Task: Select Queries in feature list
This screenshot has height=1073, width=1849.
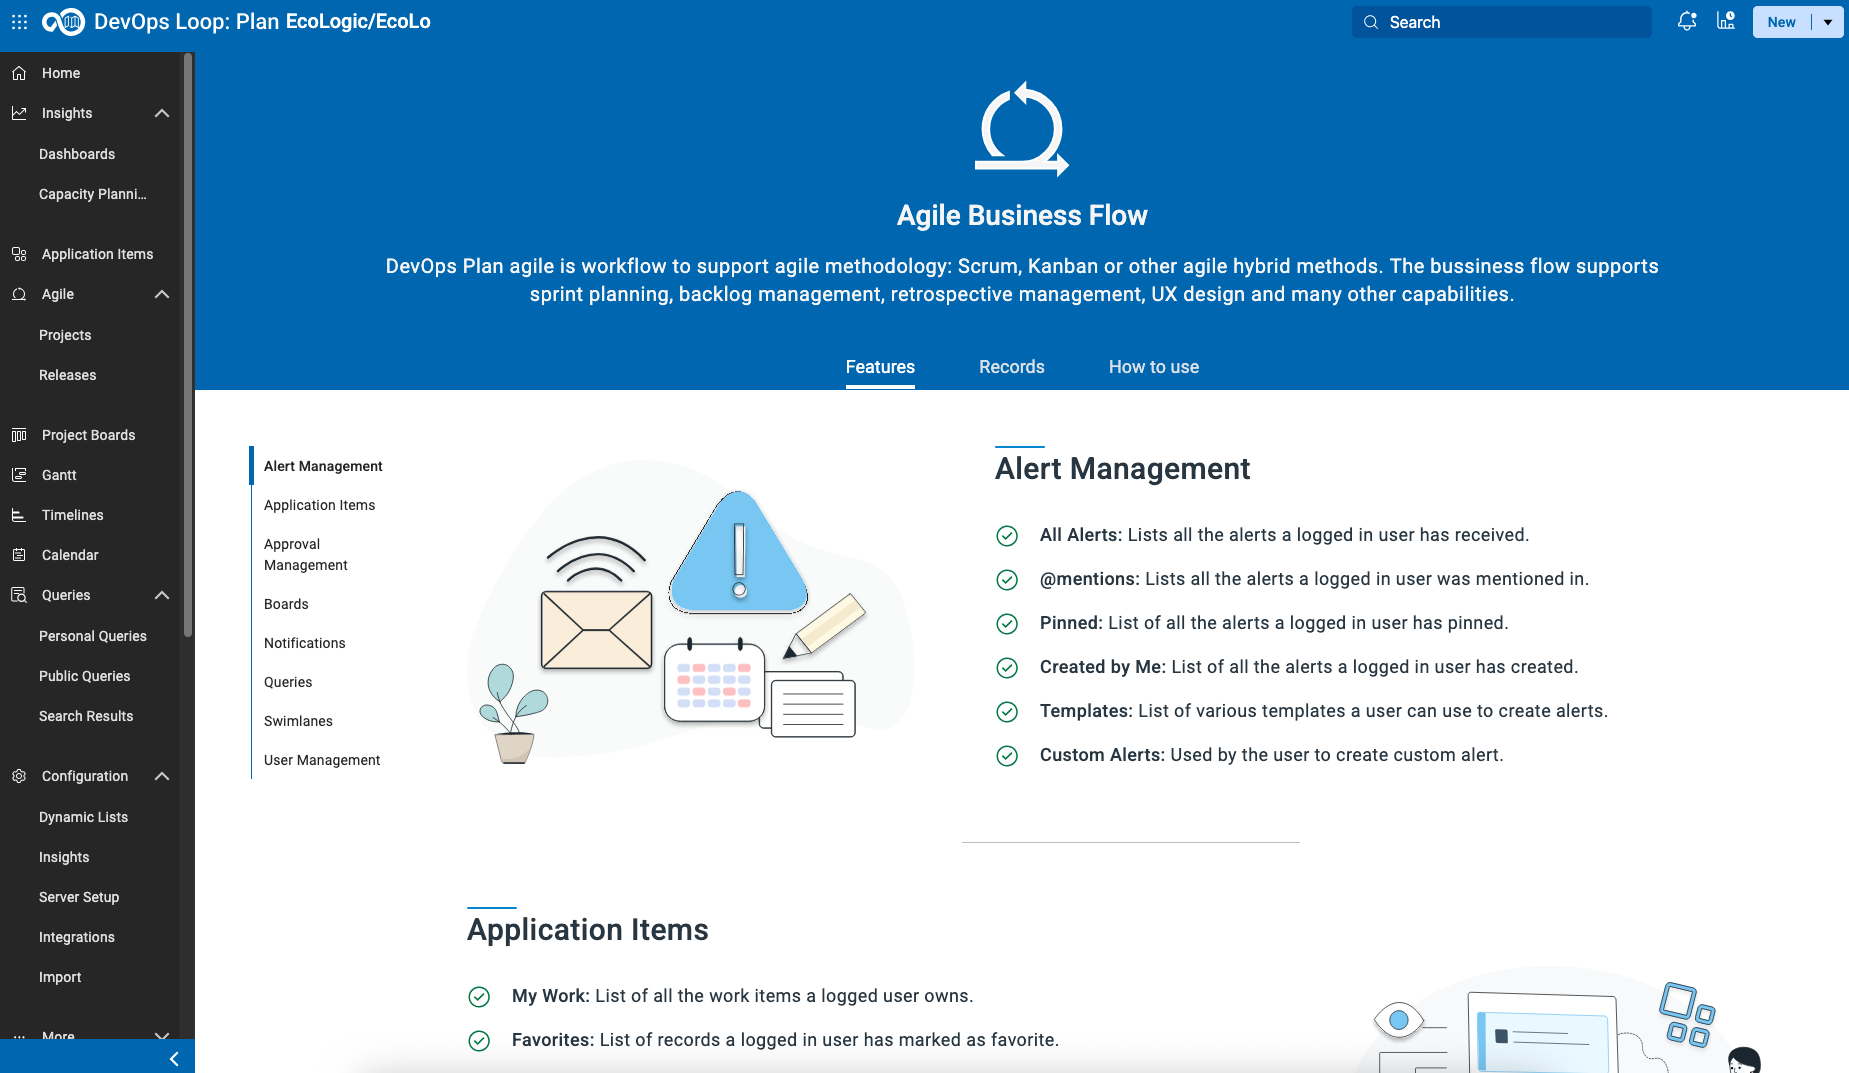Action: [x=288, y=682]
